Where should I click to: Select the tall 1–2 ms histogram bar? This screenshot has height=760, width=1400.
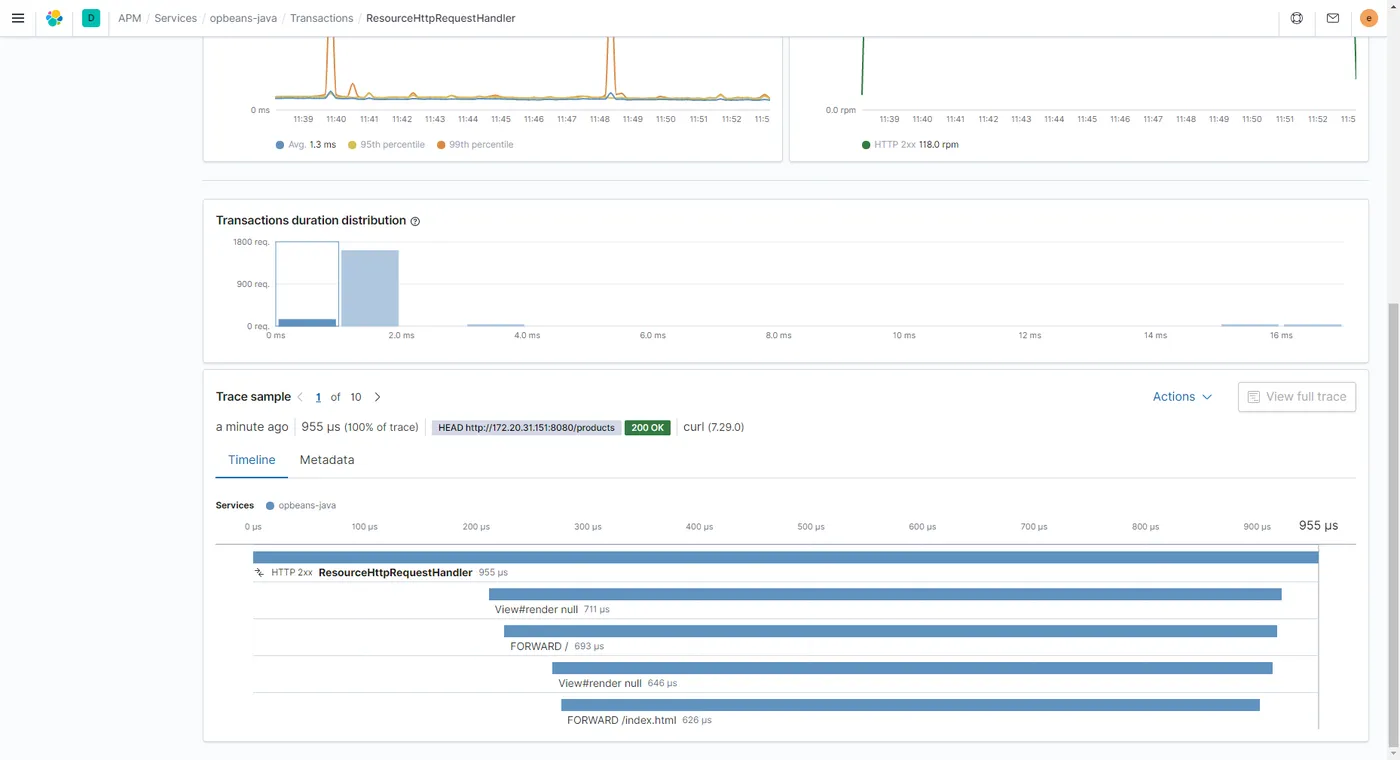tap(370, 288)
